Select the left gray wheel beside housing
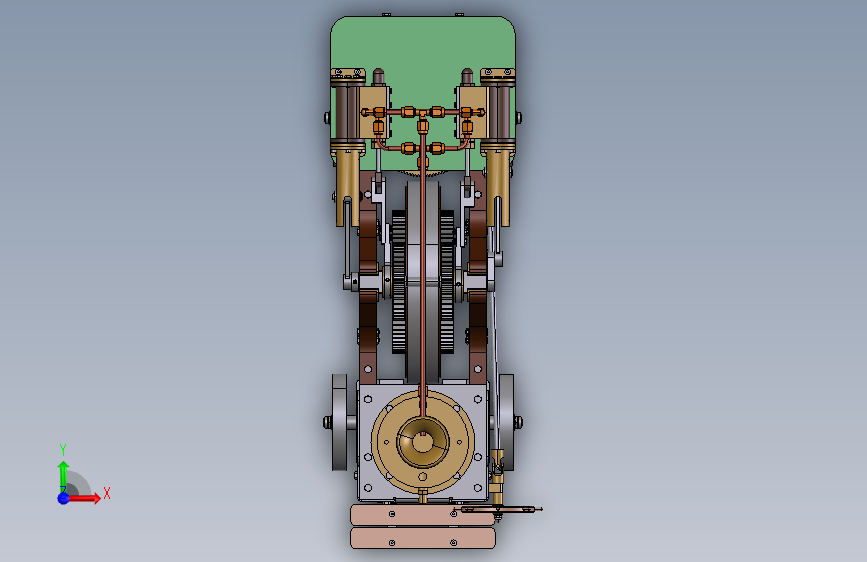867x562 pixels. (340, 423)
